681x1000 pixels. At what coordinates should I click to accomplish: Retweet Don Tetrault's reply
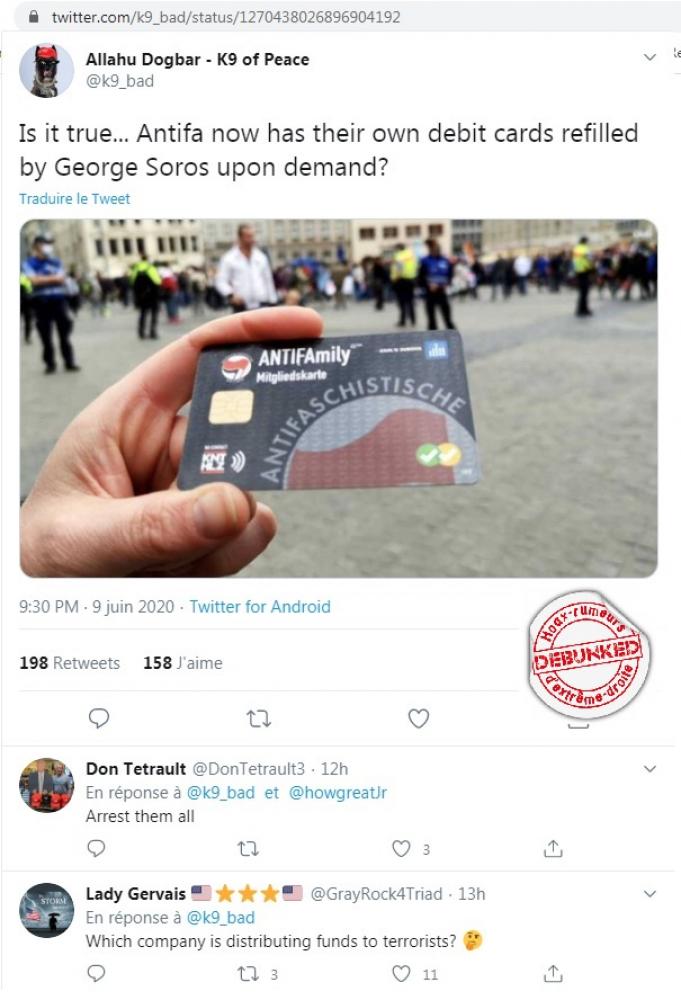pyautogui.click(x=248, y=849)
